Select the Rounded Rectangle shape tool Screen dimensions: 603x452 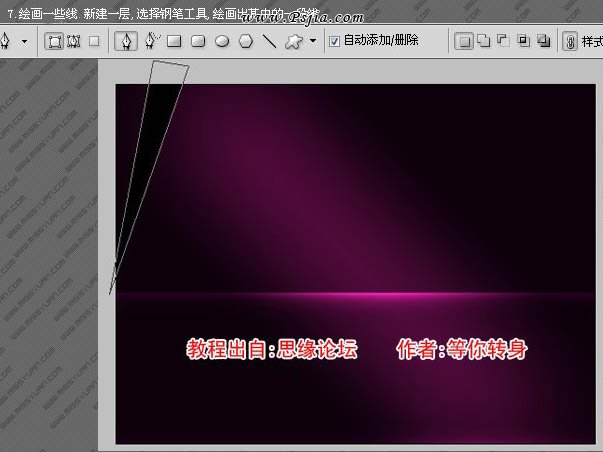[198, 41]
